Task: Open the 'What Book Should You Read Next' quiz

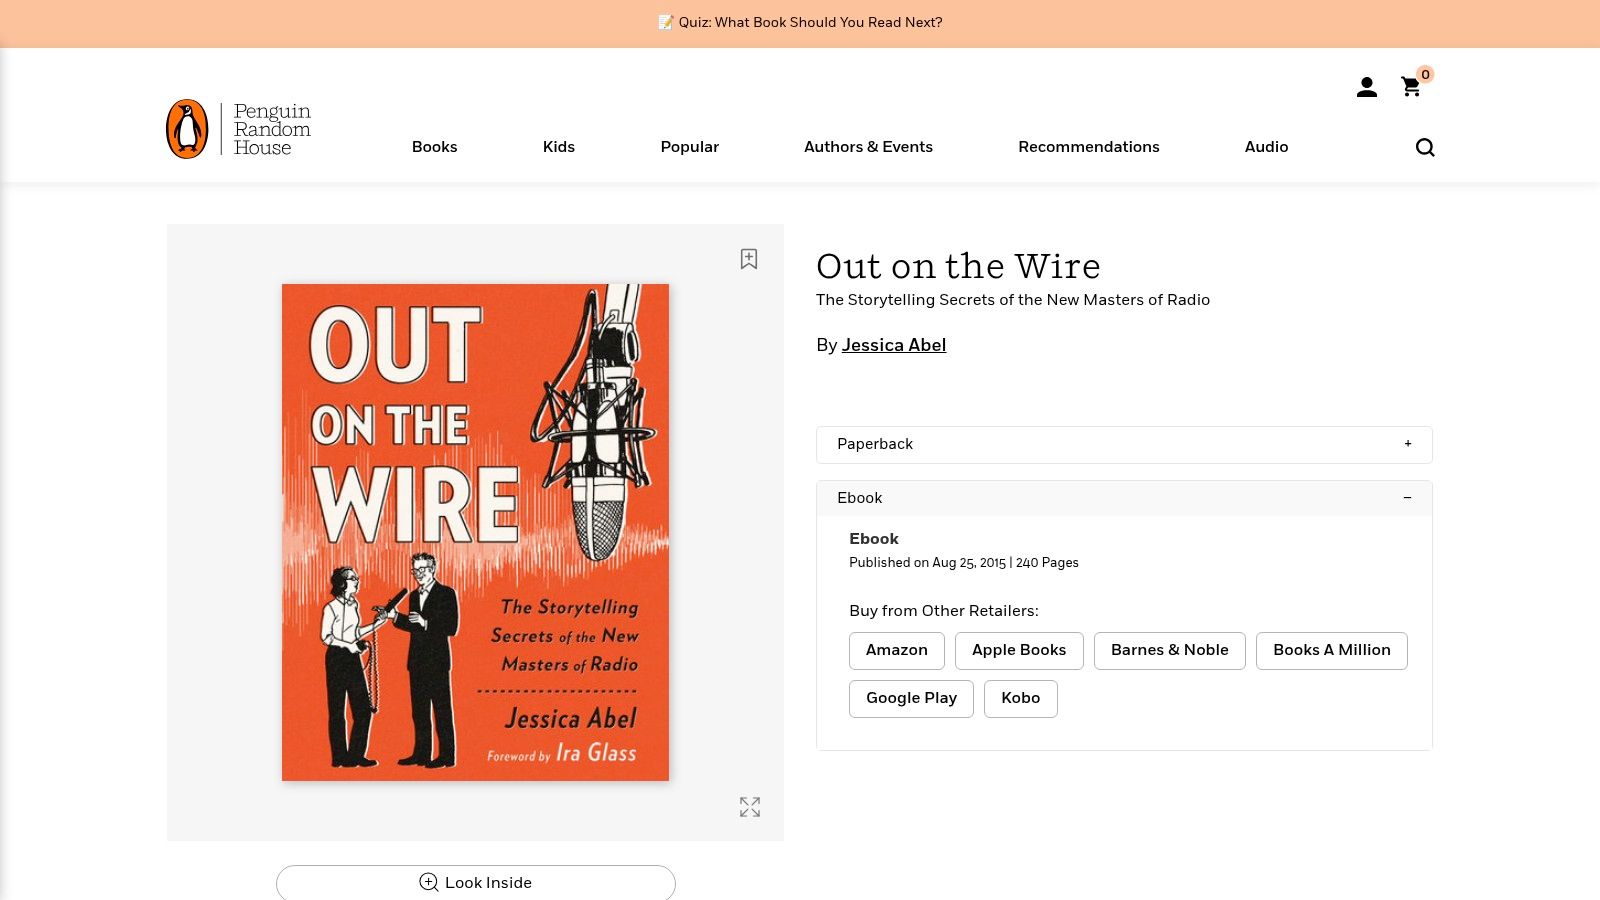Action: (x=800, y=23)
